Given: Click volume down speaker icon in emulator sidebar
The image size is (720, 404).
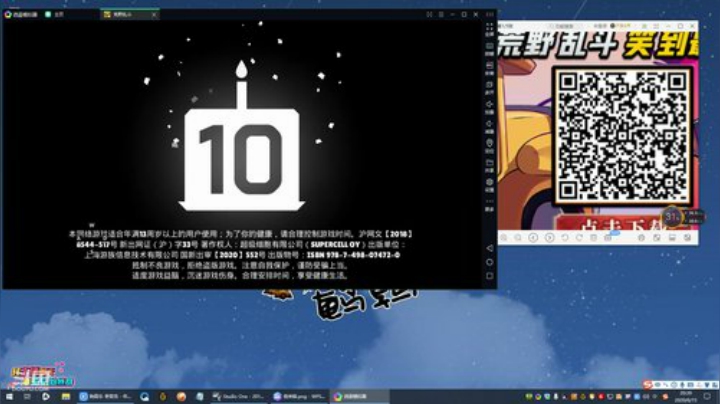Looking at the screenshot, I should (489, 126).
